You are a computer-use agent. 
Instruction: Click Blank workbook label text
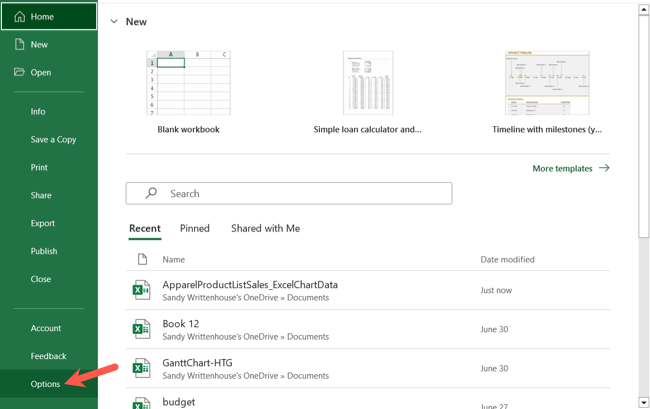(x=189, y=129)
